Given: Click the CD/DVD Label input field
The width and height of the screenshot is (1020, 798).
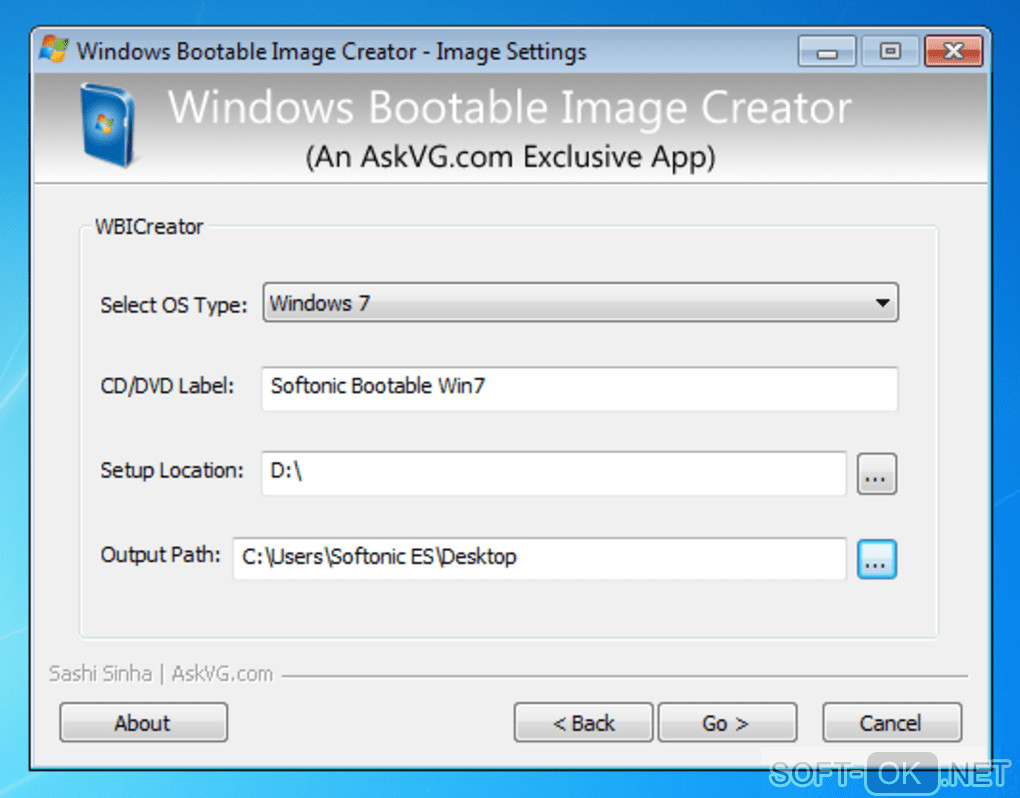Looking at the screenshot, I should click(x=580, y=388).
